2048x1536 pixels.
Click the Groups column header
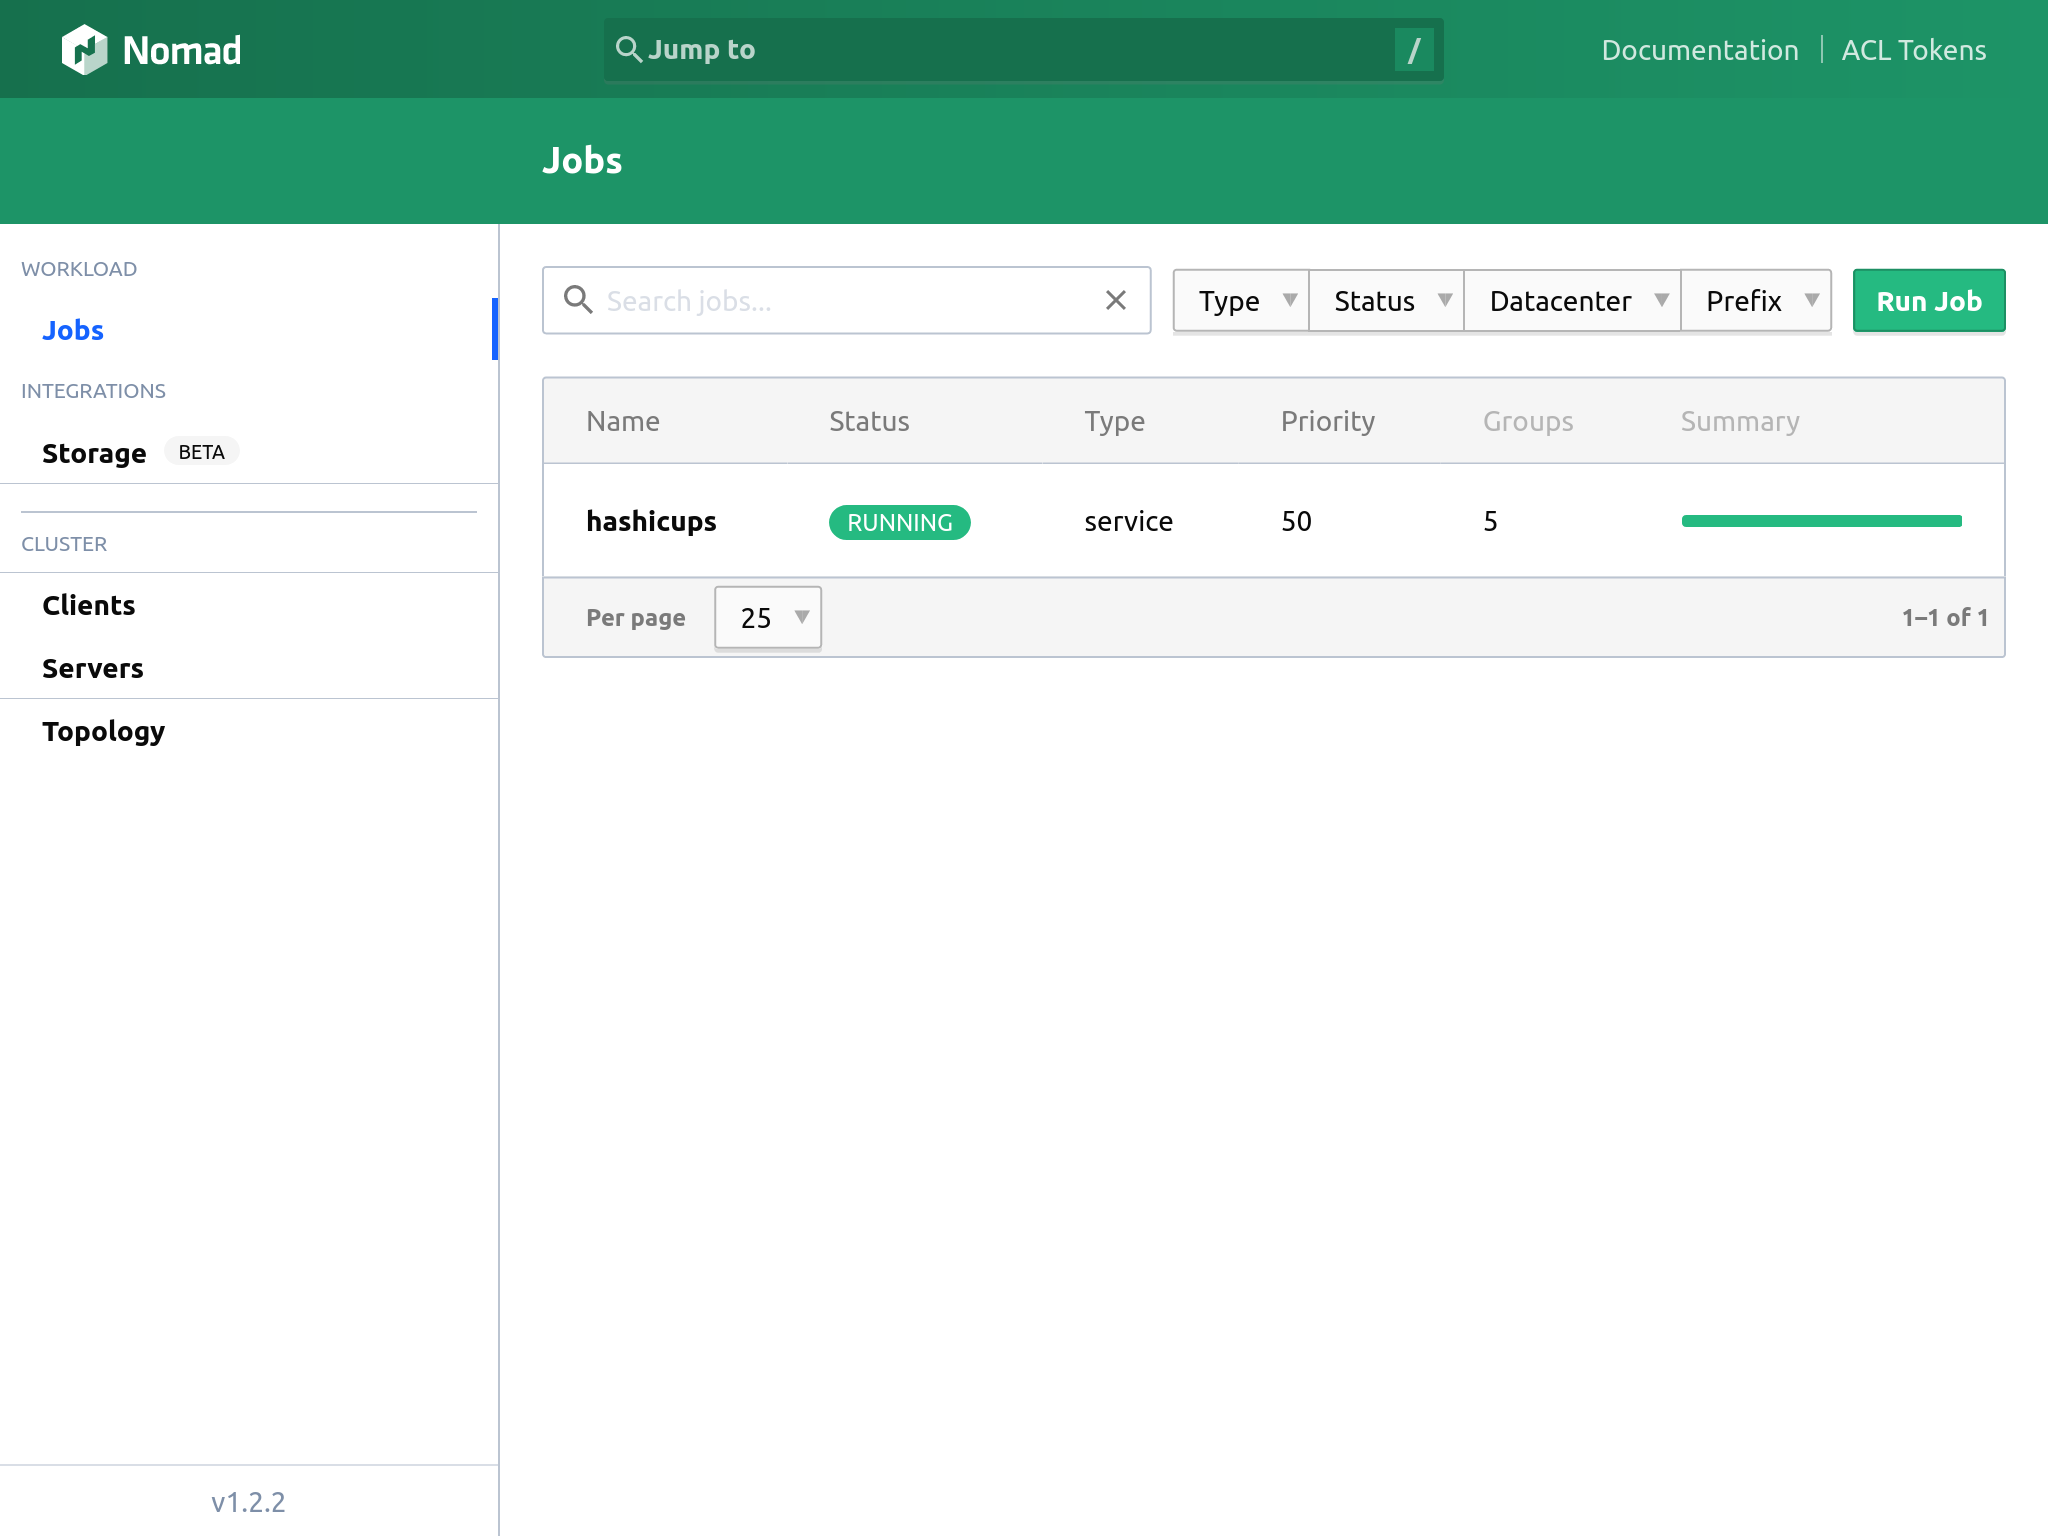tap(1528, 422)
